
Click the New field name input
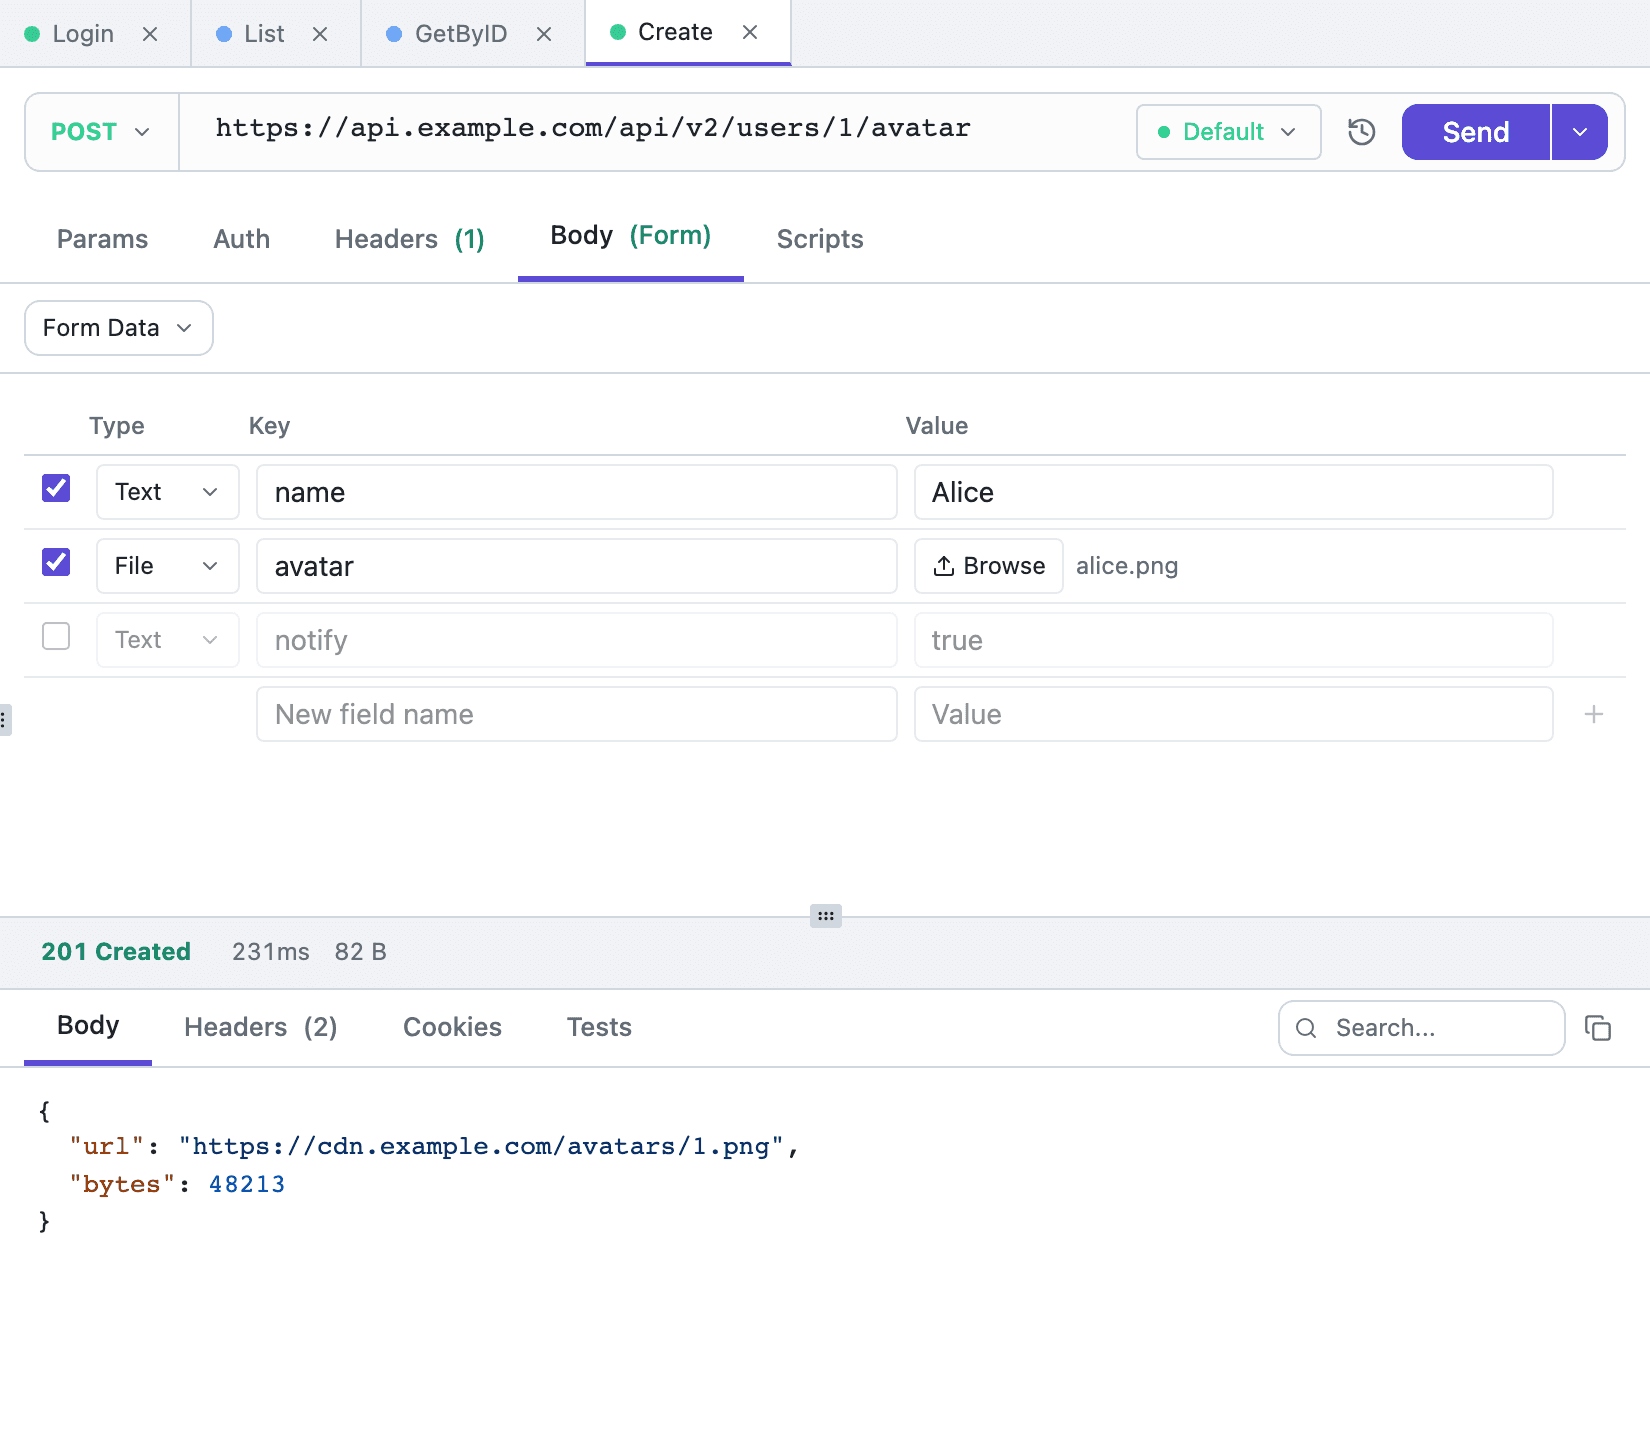(x=577, y=714)
